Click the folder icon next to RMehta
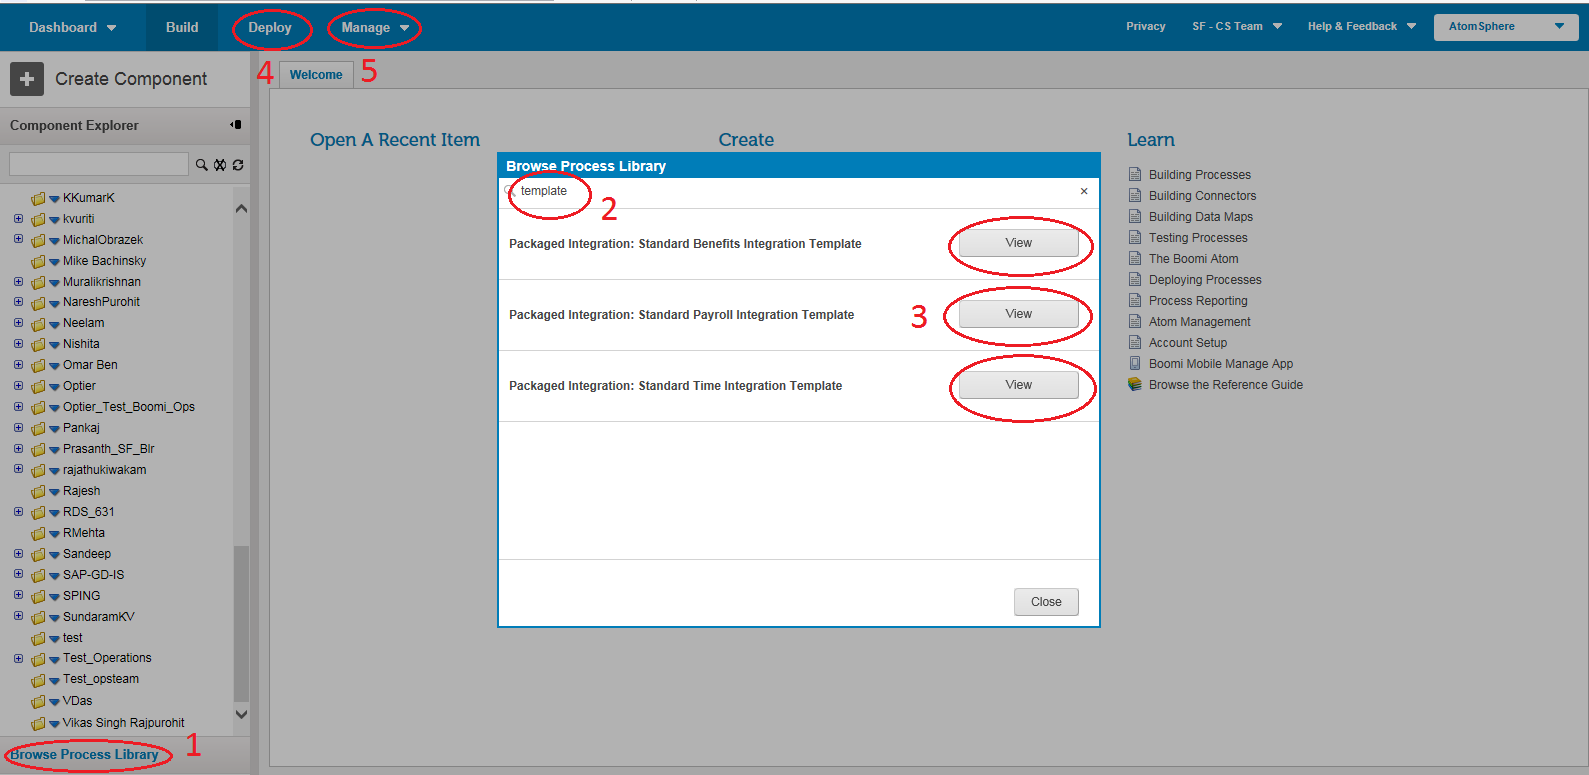 click(x=38, y=533)
